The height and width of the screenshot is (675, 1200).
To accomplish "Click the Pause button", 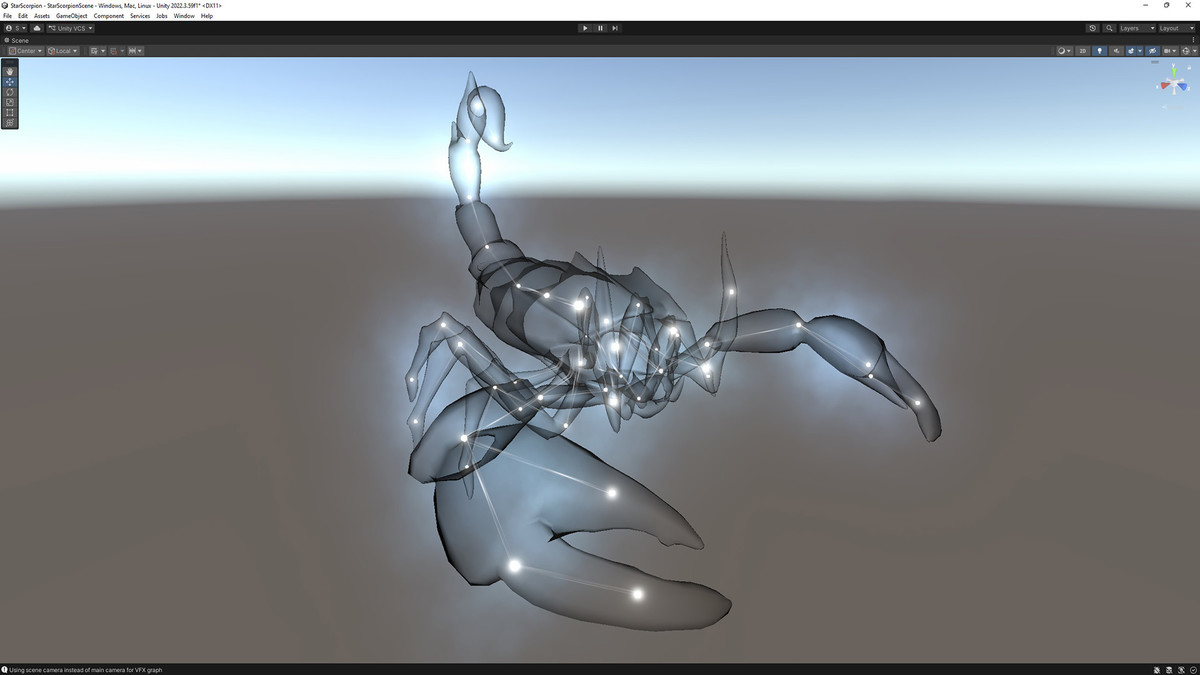I will tap(600, 28).
